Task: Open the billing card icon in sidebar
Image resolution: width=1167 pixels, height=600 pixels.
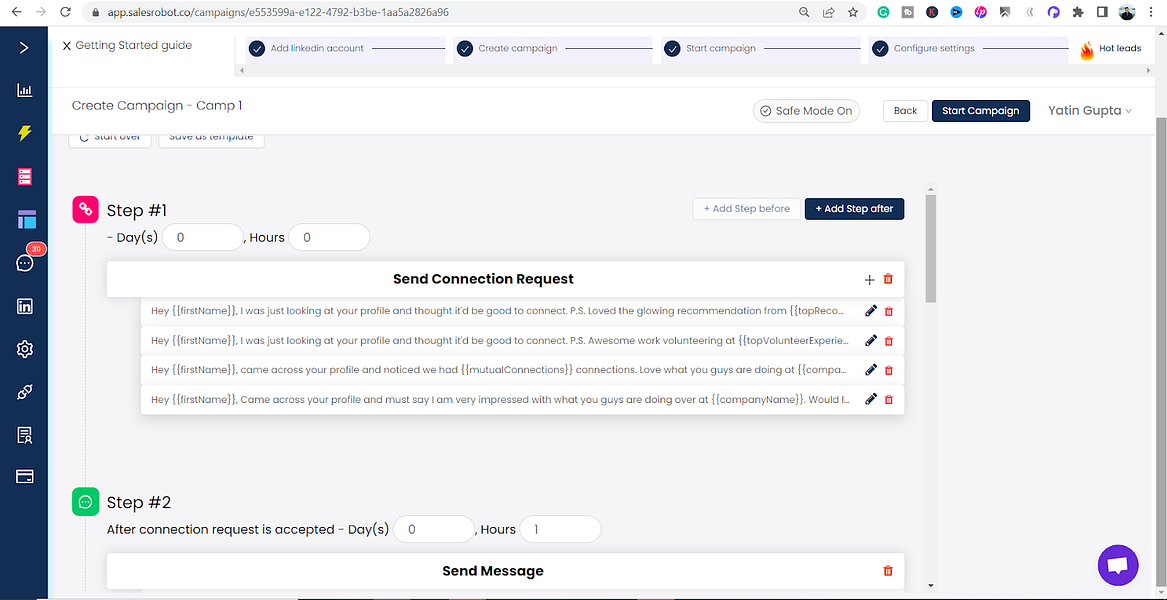Action: 25,476
